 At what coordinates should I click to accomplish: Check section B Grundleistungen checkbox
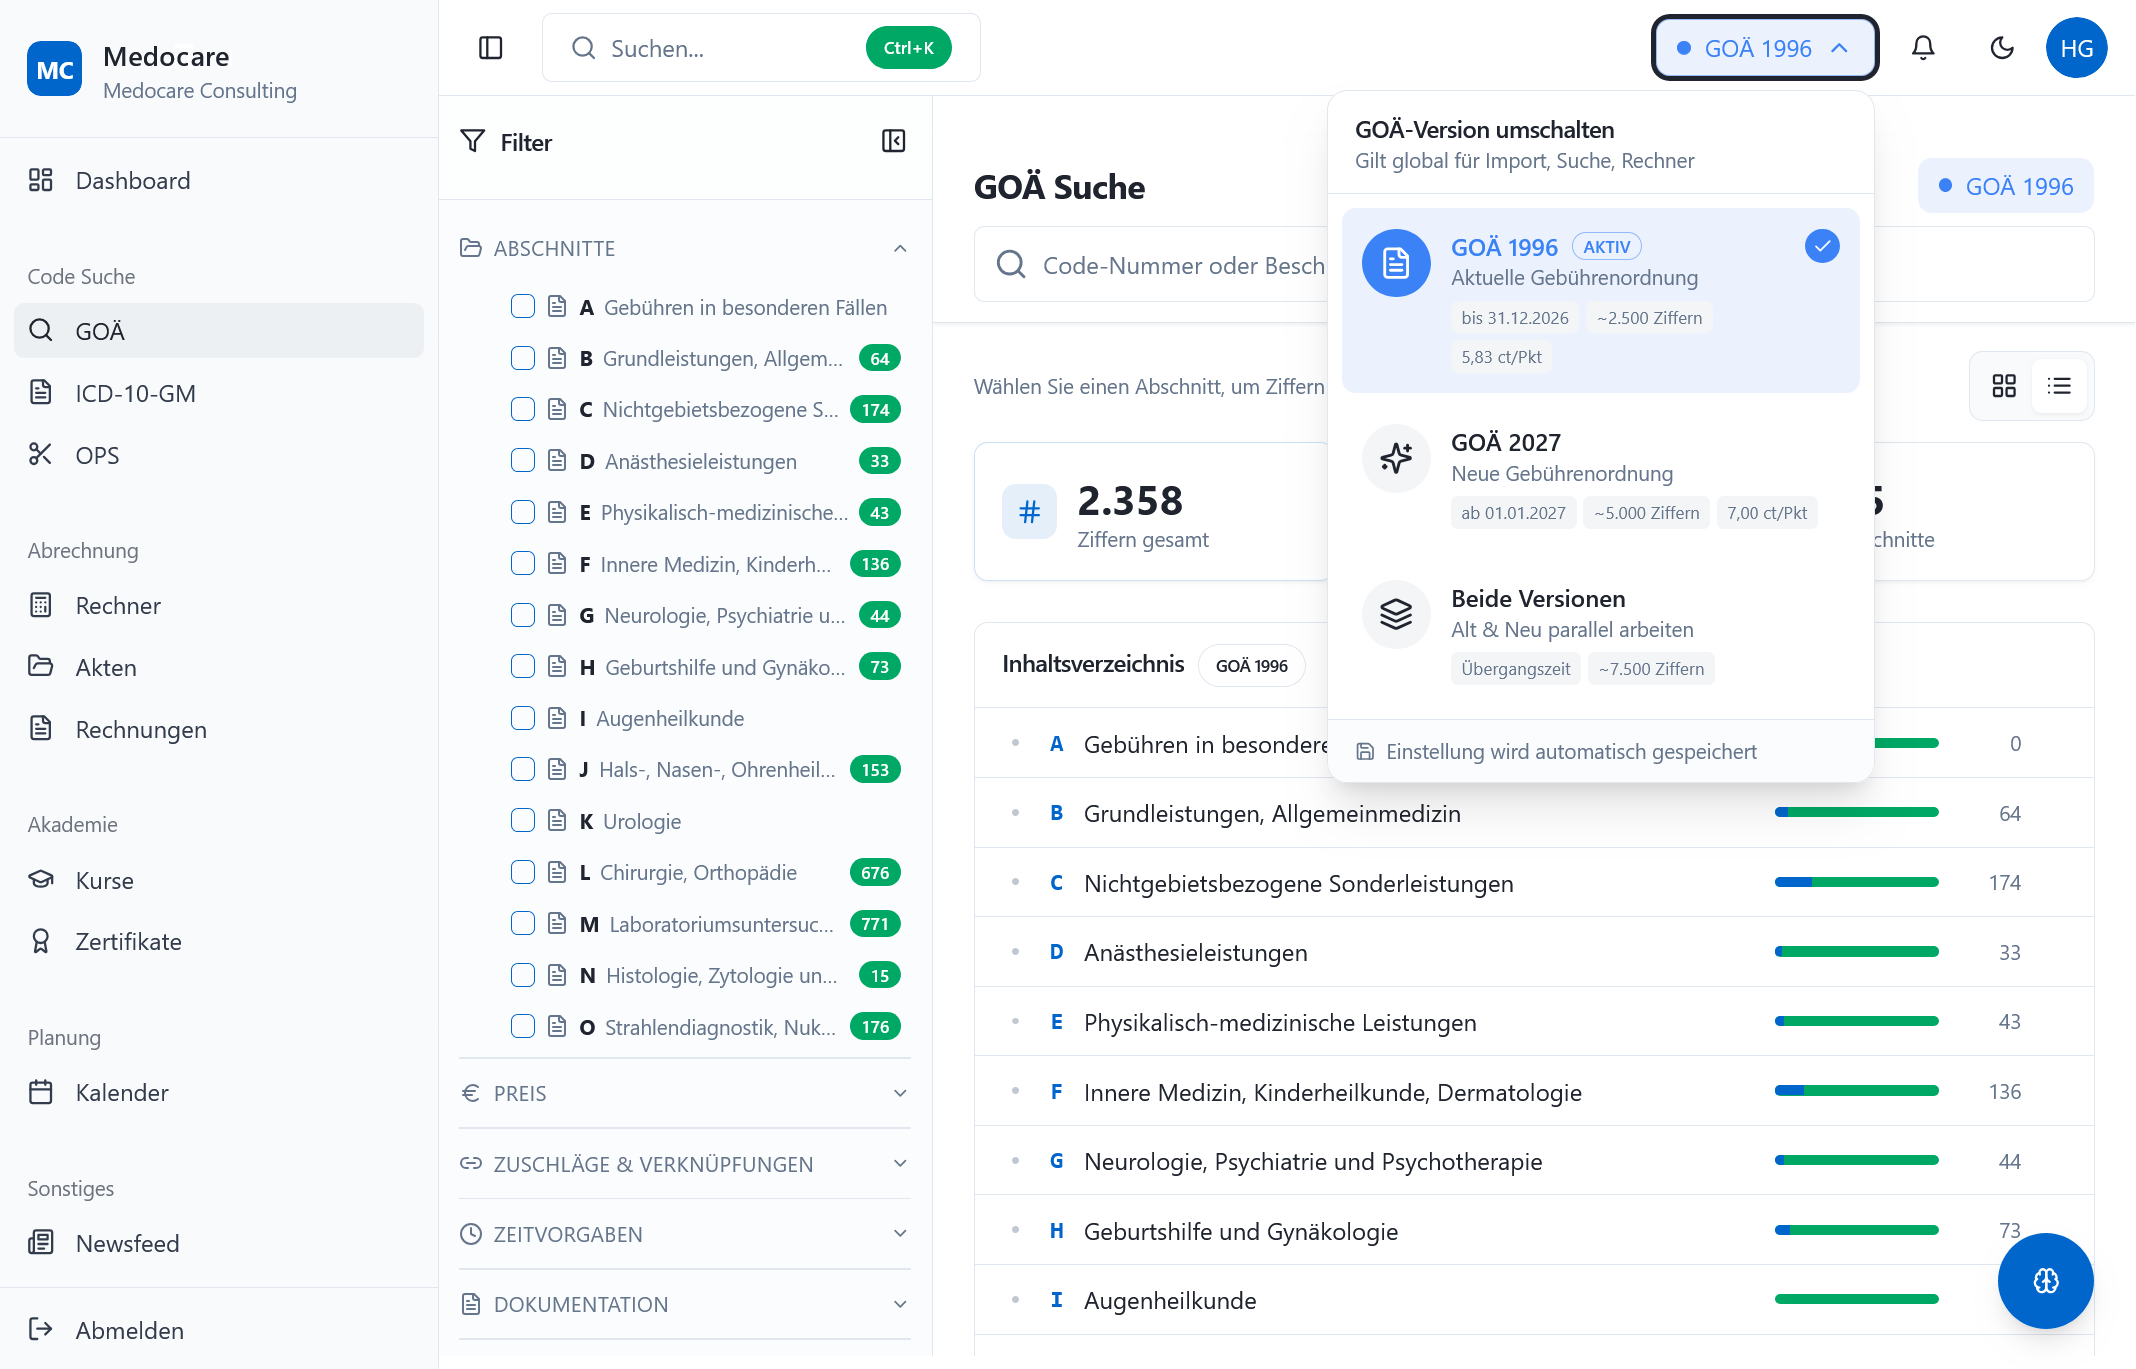523,358
